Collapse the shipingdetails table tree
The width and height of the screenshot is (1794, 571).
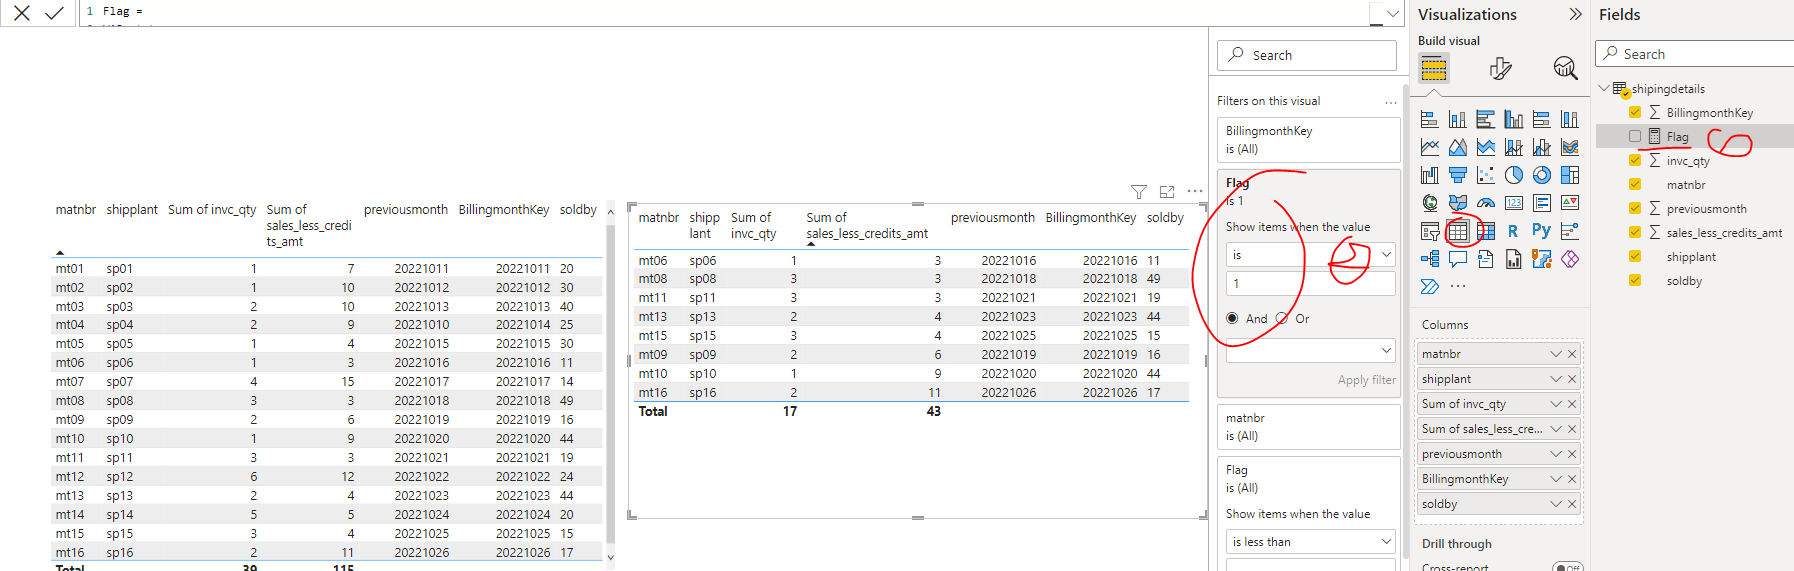[x=1604, y=88]
